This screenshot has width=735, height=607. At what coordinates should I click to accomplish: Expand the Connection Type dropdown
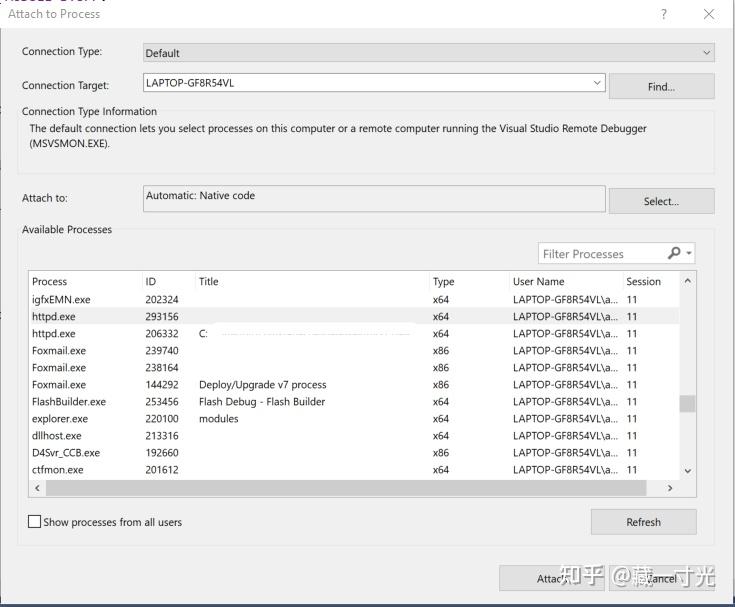click(706, 52)
